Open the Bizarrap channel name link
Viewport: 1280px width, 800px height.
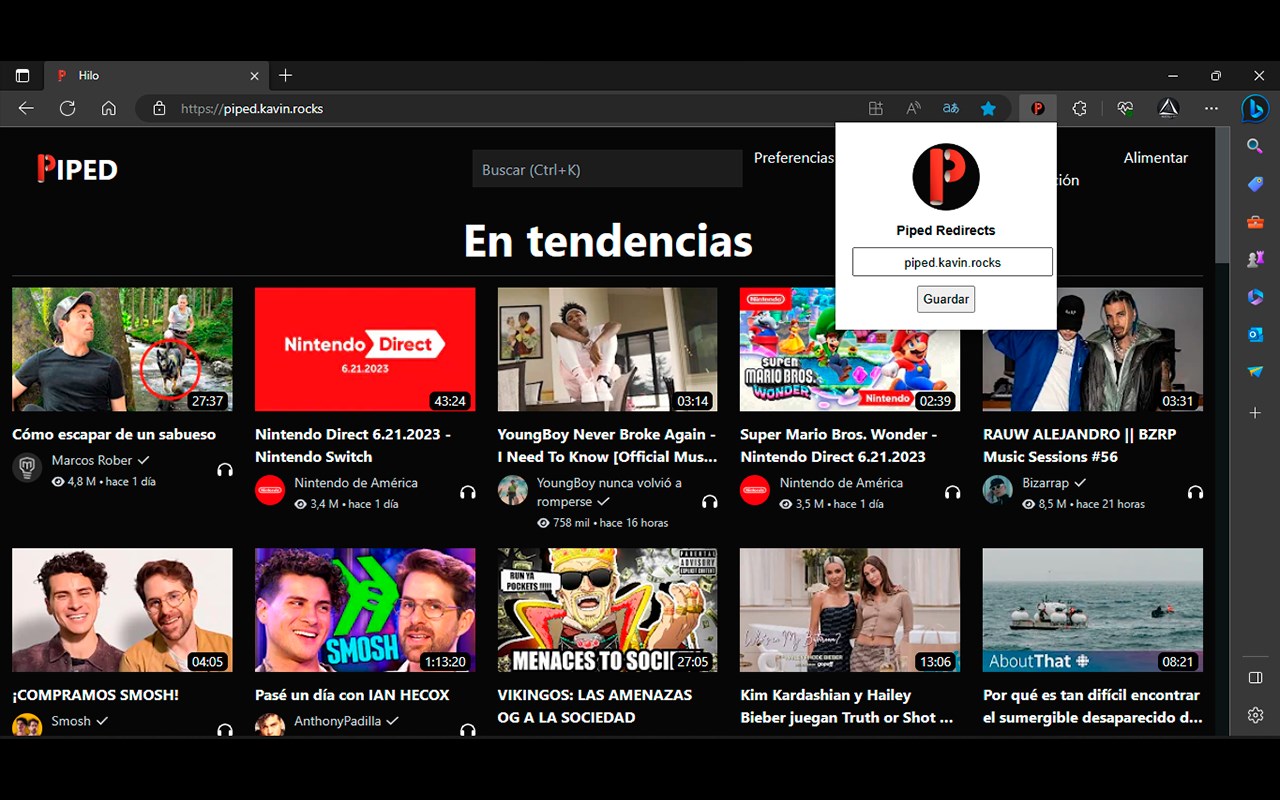[1045, 482]
